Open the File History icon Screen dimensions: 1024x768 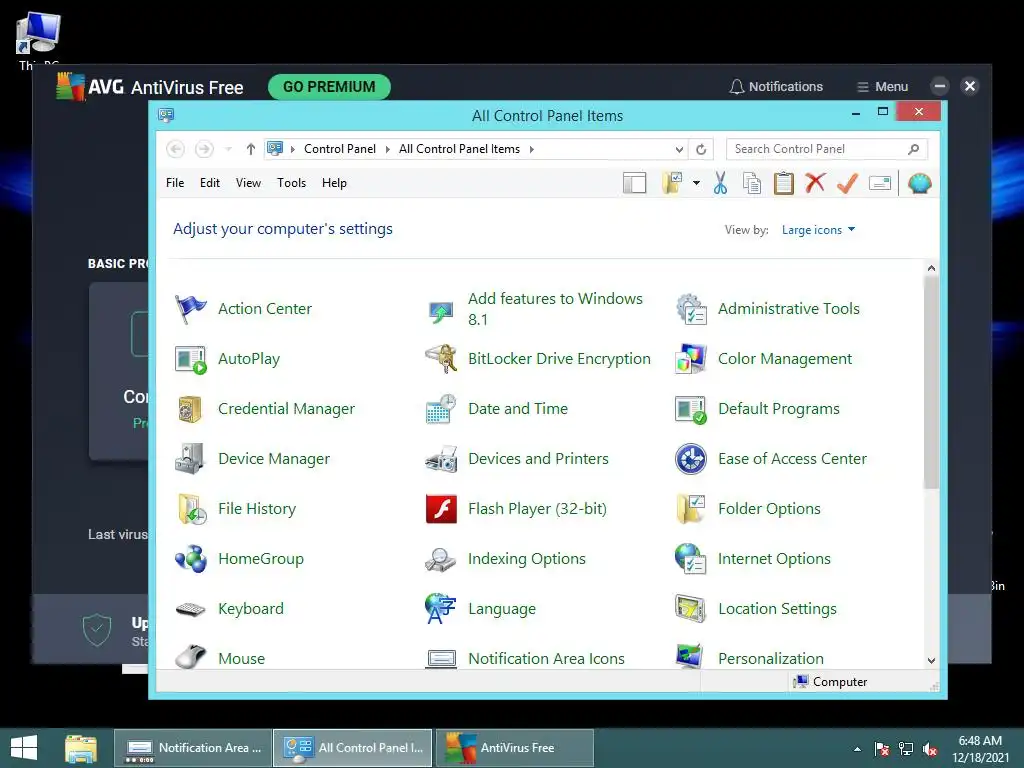point(190,509)
